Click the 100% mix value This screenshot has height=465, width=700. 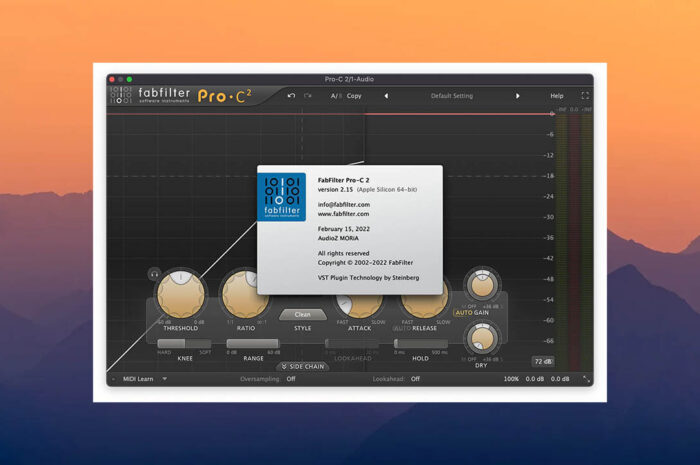tap(511, 379)
